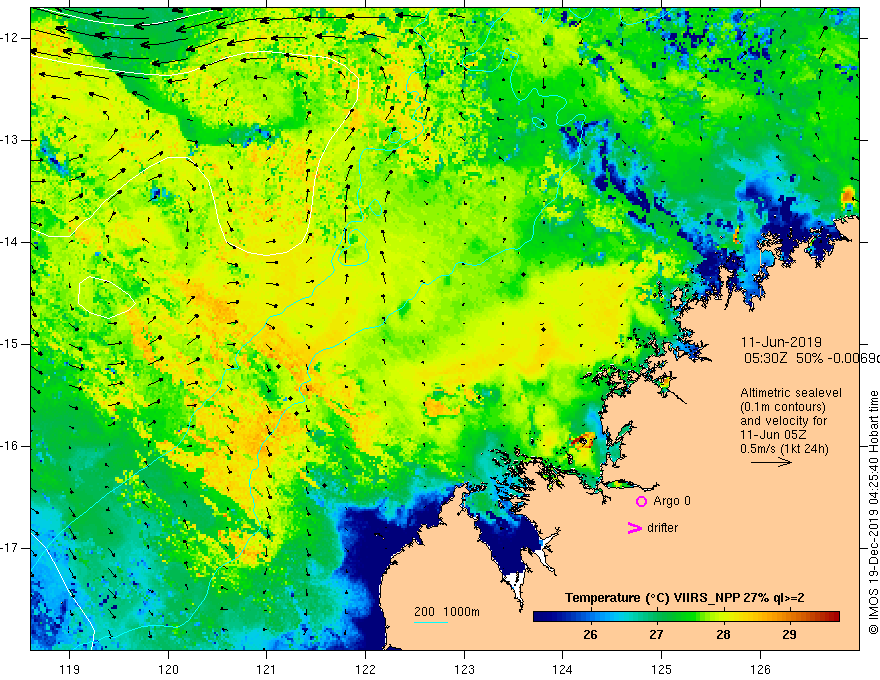Viewport: 880px width, 680px height.
Task: Click the longitude 124 axis label
Action: tap(563, 669)
